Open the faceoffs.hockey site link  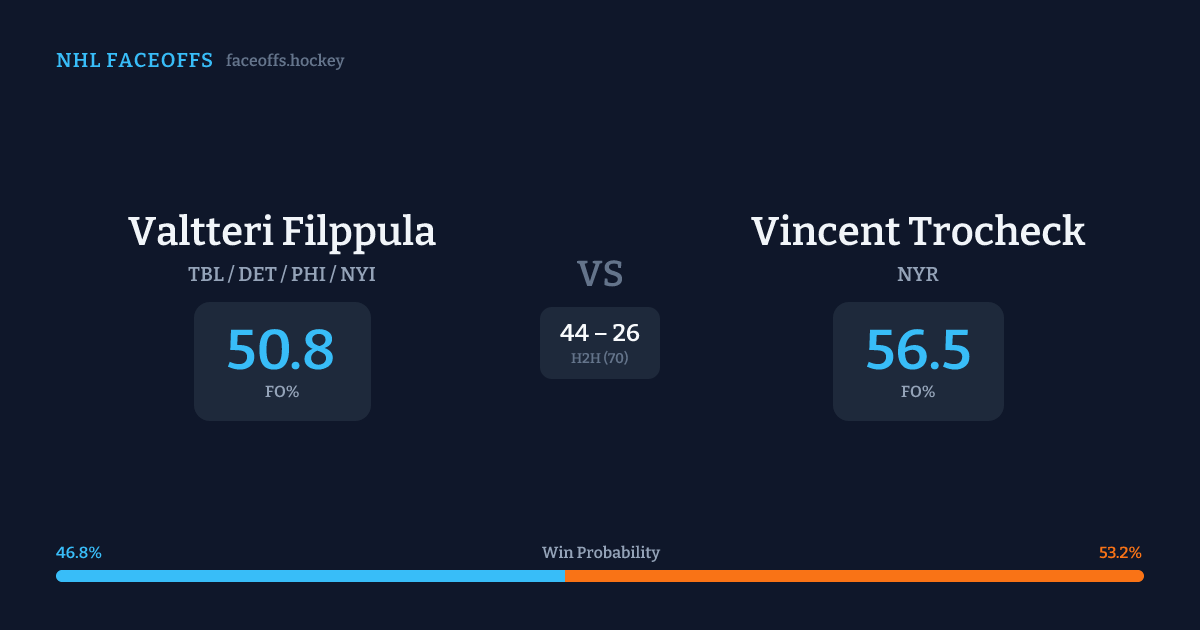pos(285,61)
